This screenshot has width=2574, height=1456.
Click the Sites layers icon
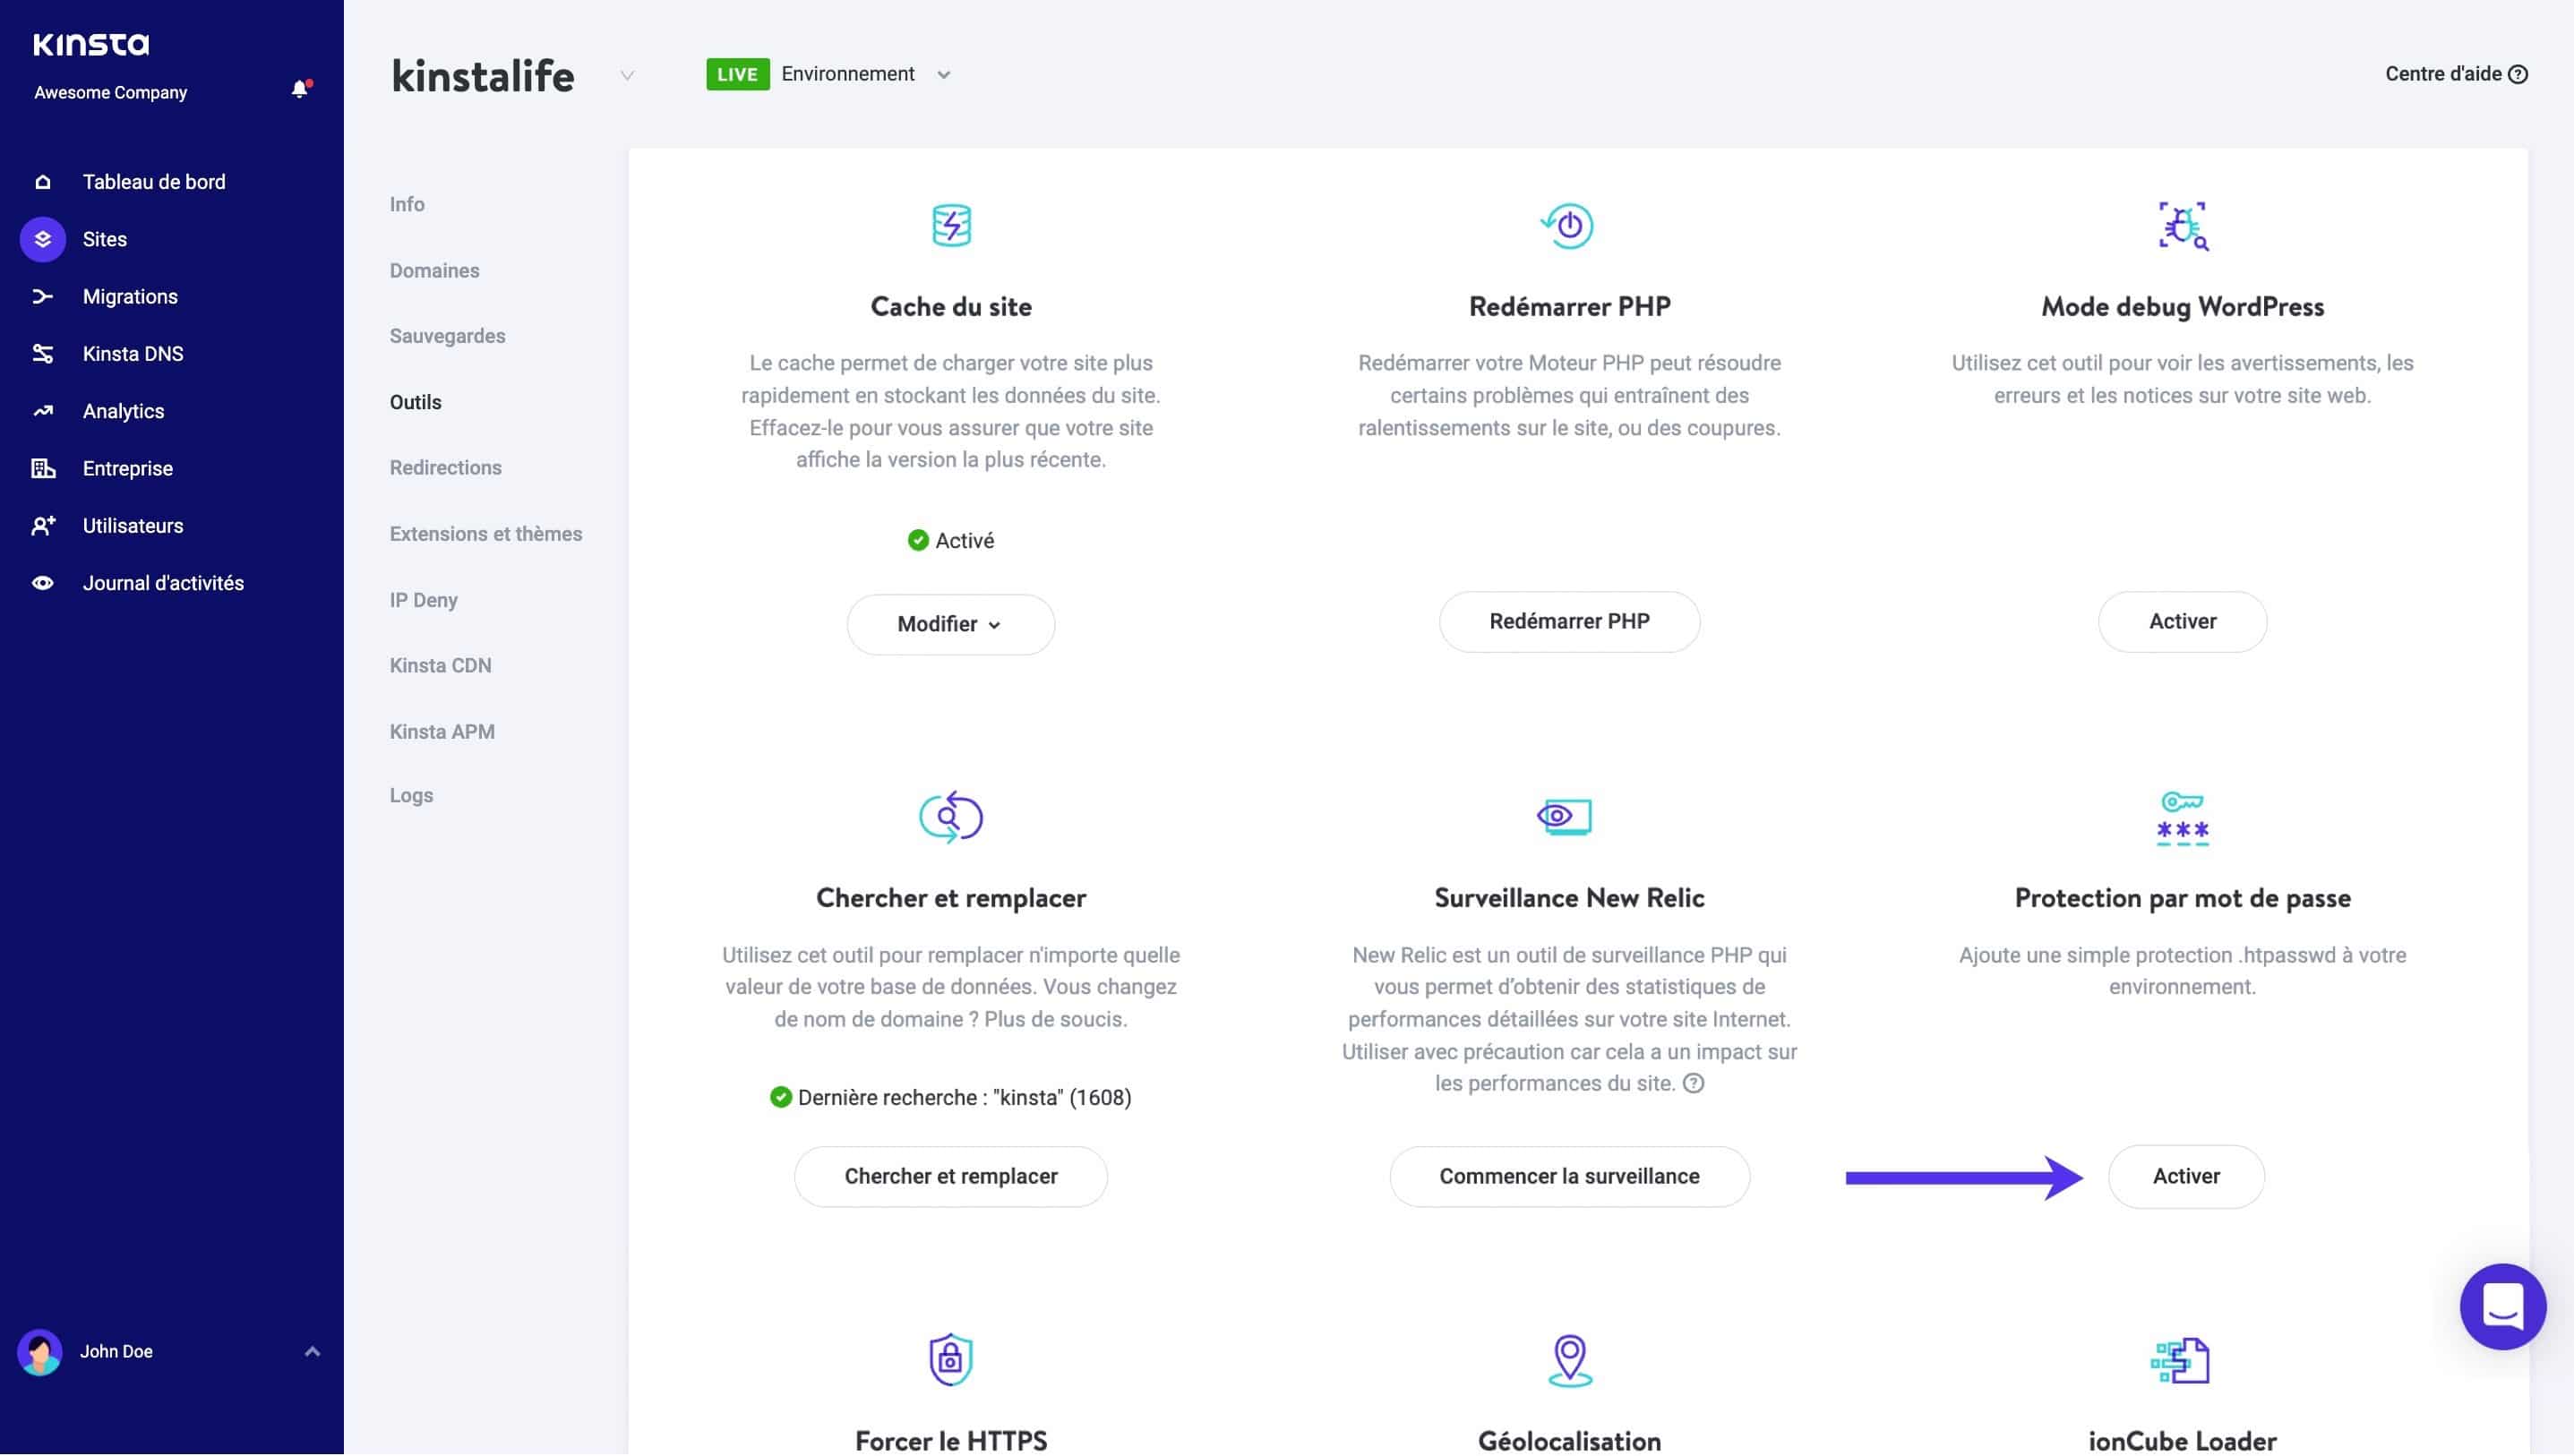tap(43, 239)
